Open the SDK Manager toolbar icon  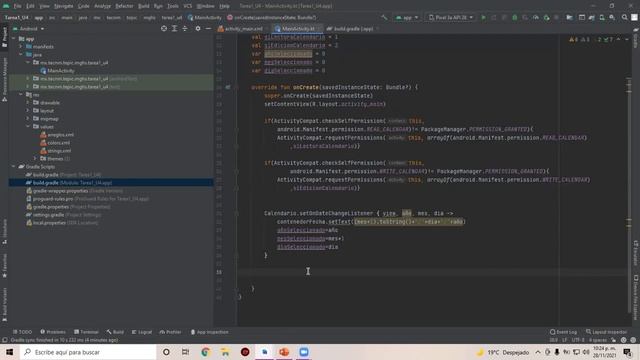click(x=612, y=18)
